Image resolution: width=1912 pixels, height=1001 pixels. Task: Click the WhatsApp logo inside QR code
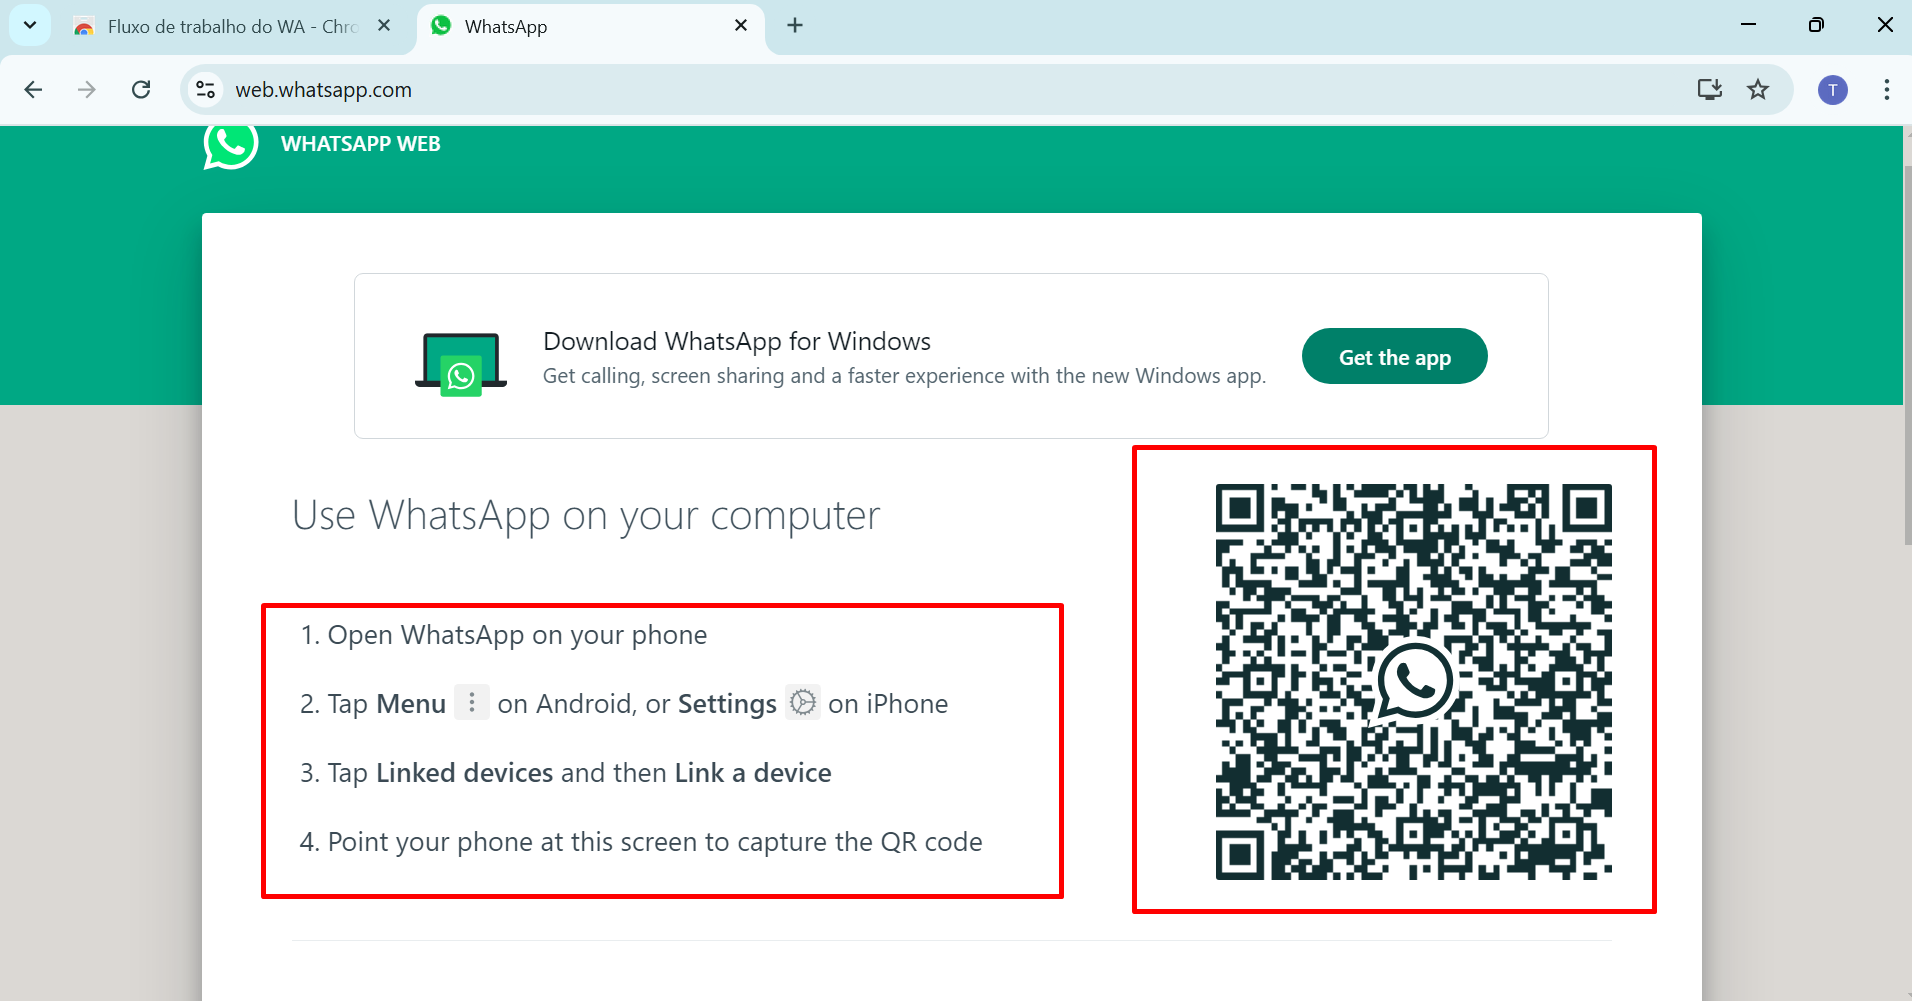coord(1413,682)
